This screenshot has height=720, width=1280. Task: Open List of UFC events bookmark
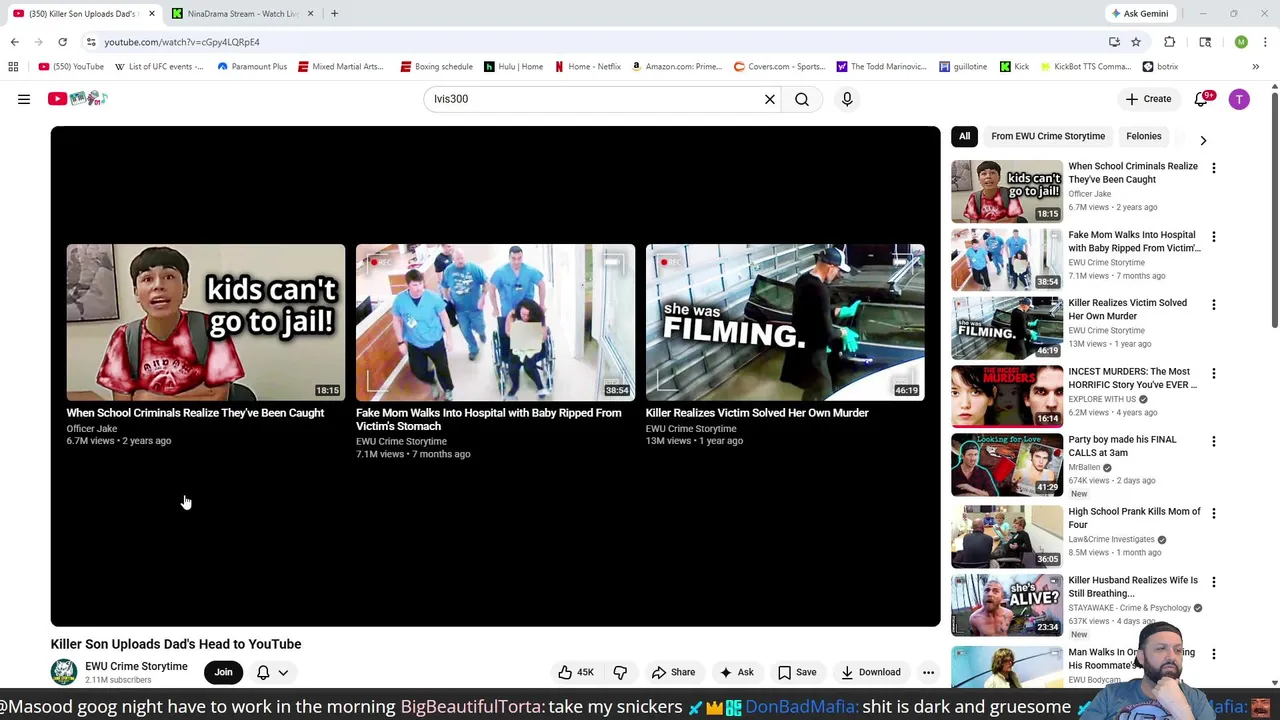pos(159,67)
